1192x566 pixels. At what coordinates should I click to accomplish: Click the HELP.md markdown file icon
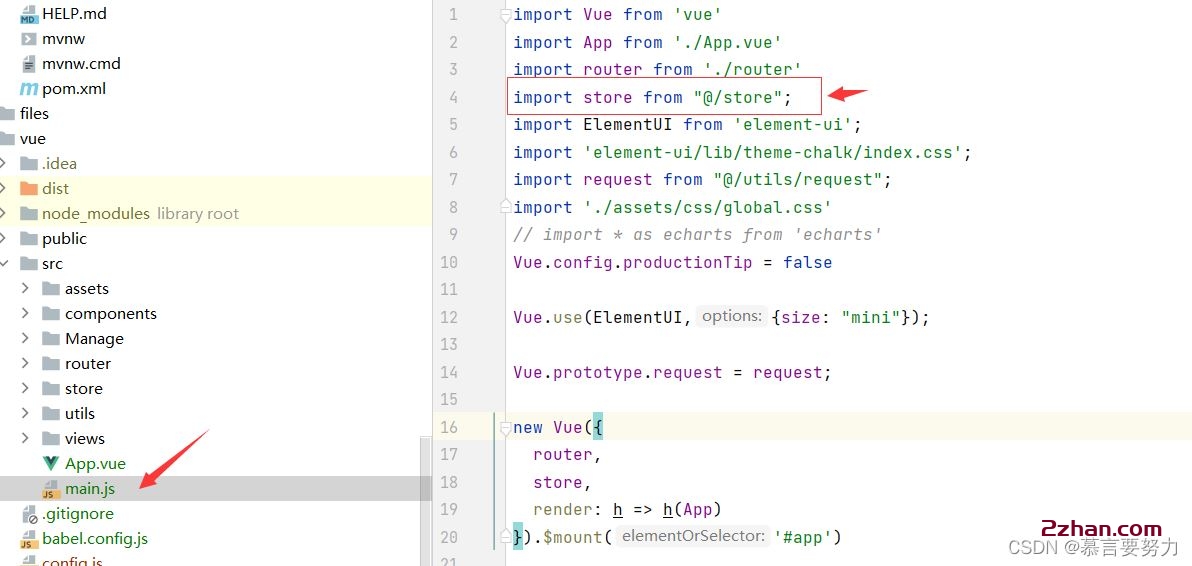pyautogui.click(x=29, y=14)
